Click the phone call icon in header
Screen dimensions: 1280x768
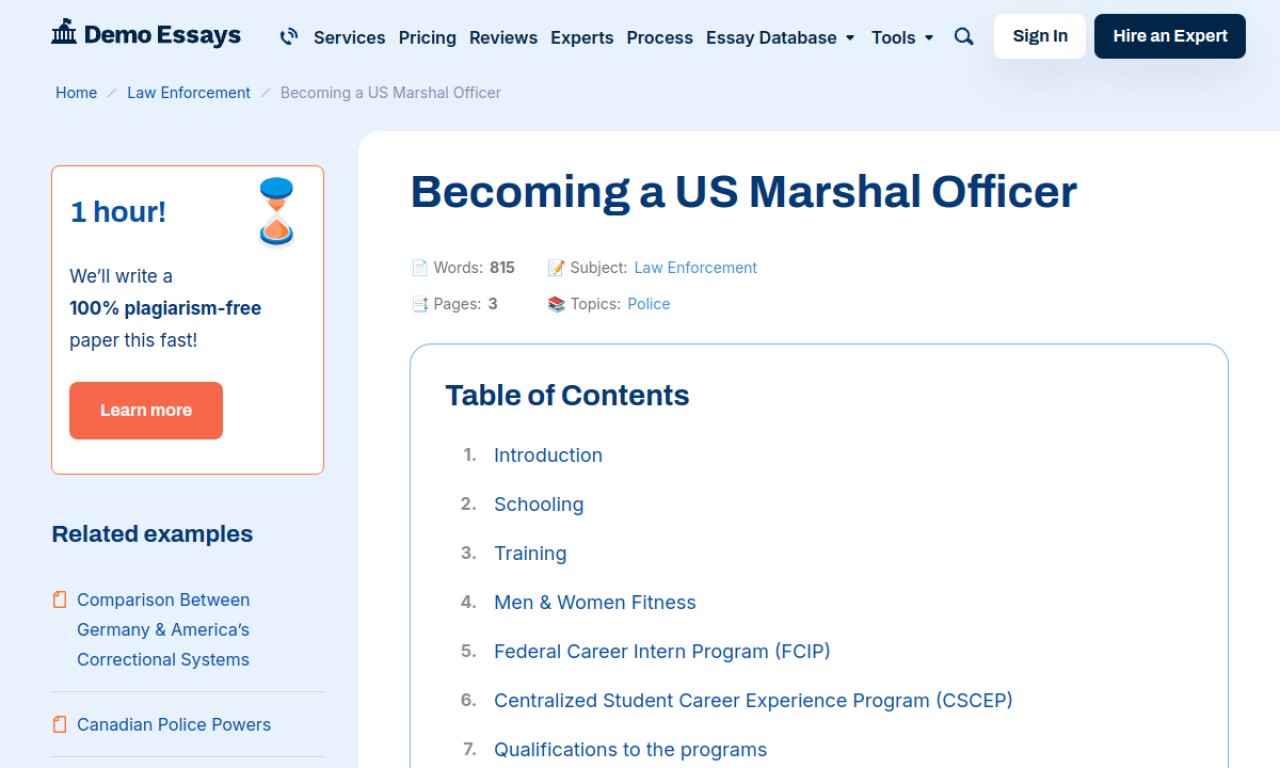289,37
